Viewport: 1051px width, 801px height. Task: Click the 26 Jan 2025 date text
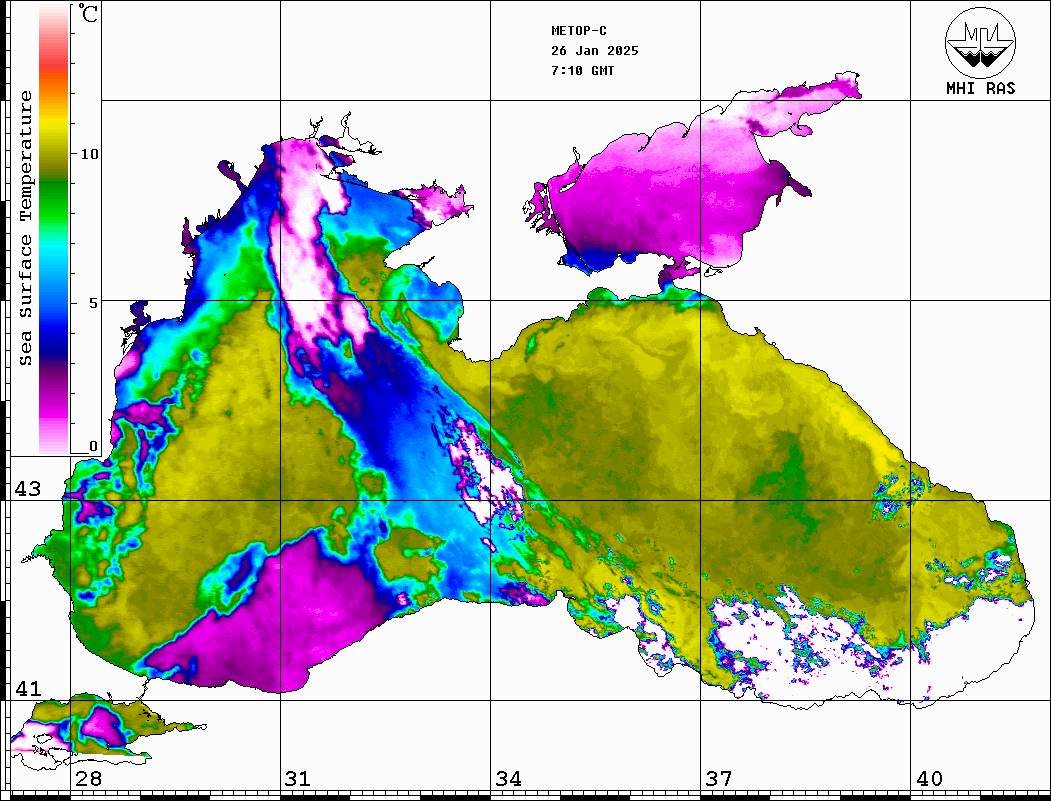click(x=595, y=51)
